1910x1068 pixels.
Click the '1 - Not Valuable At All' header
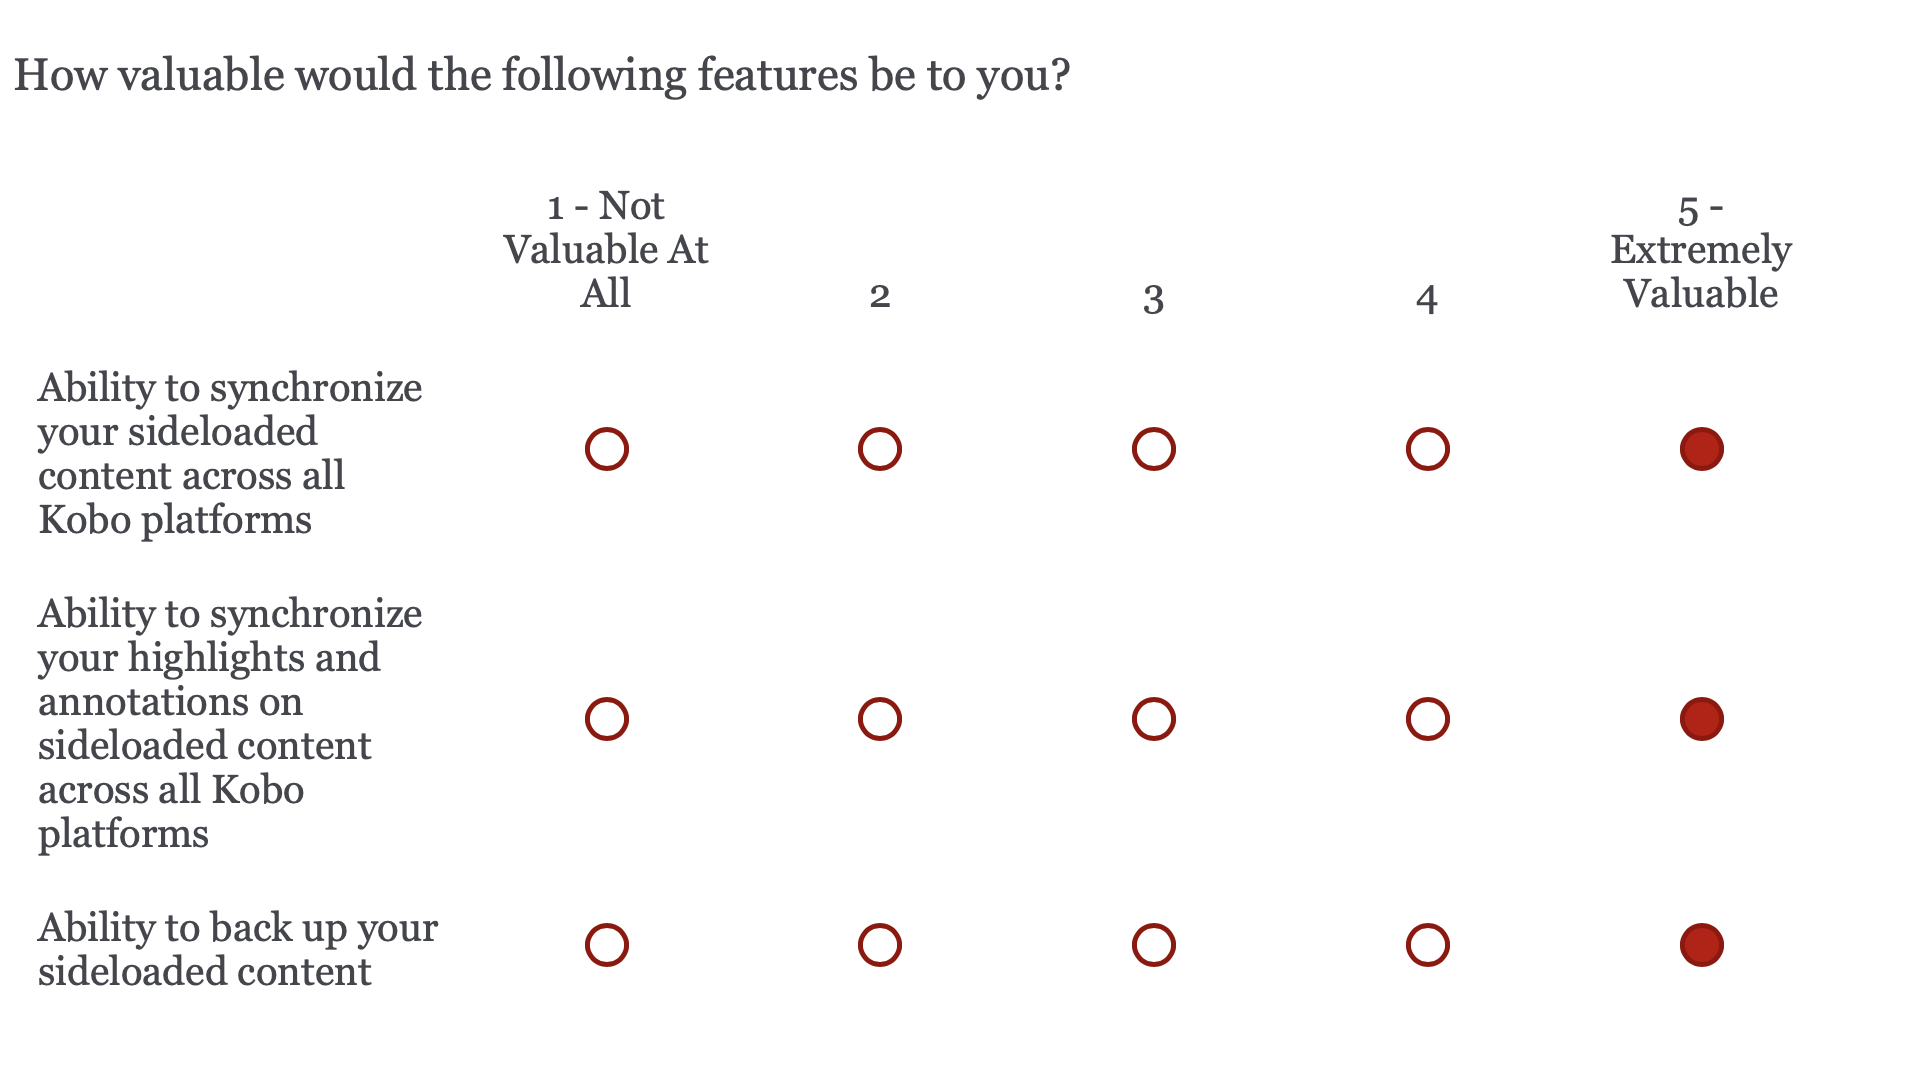[x=606, y=250]
